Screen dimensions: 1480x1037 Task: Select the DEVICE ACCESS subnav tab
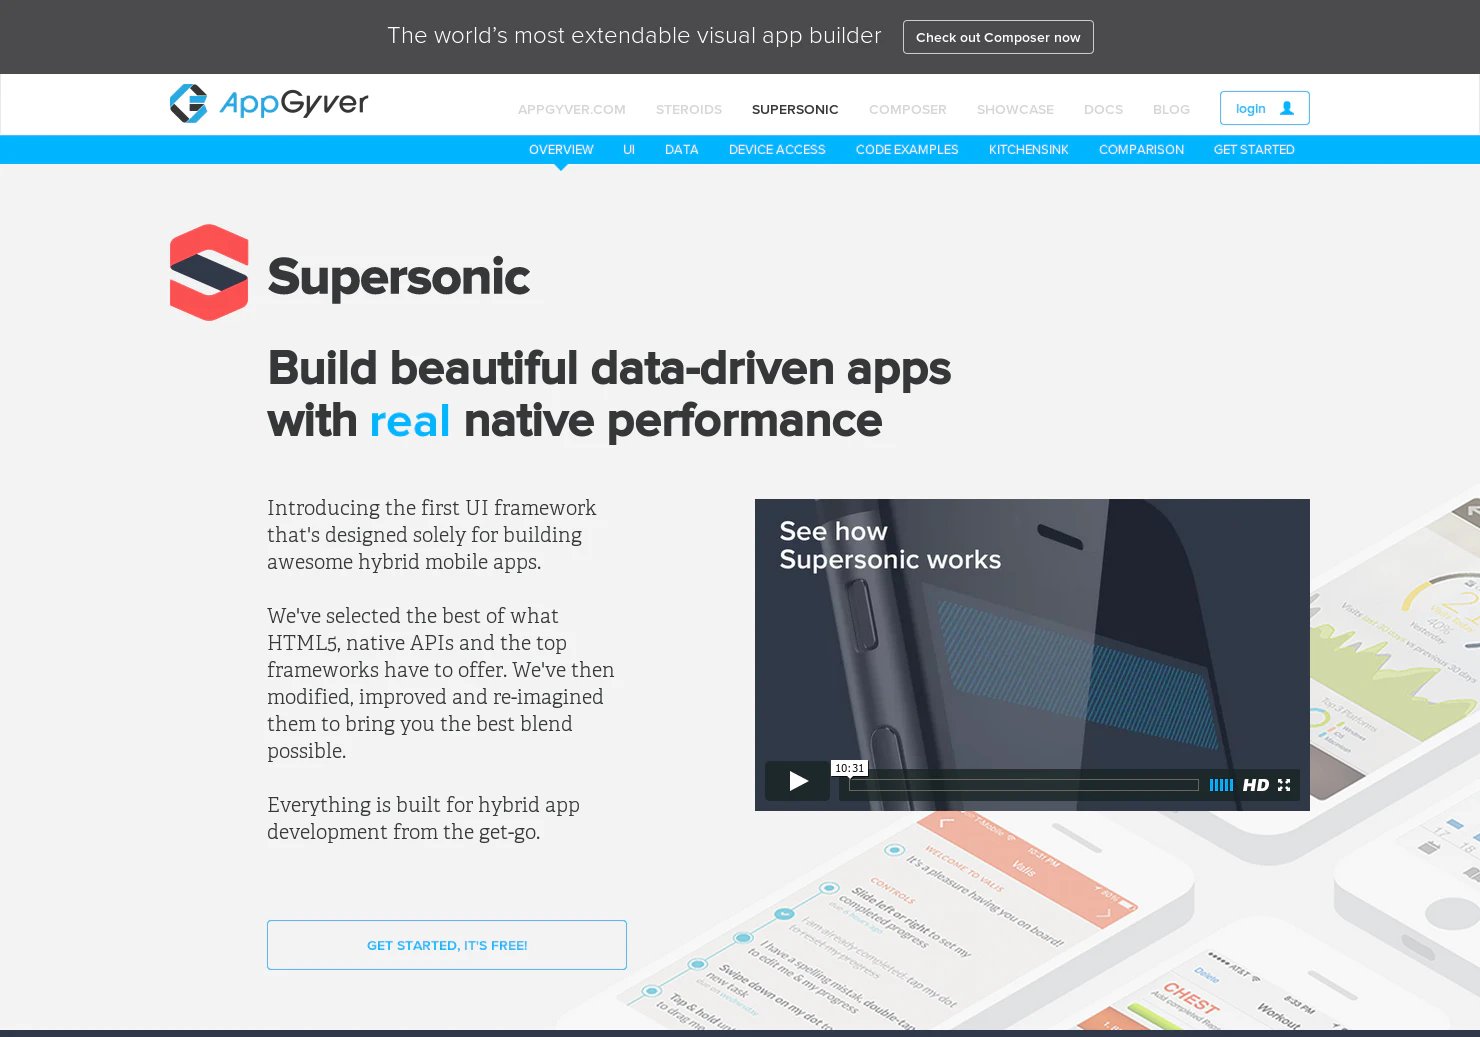click(x=777, y=150)
